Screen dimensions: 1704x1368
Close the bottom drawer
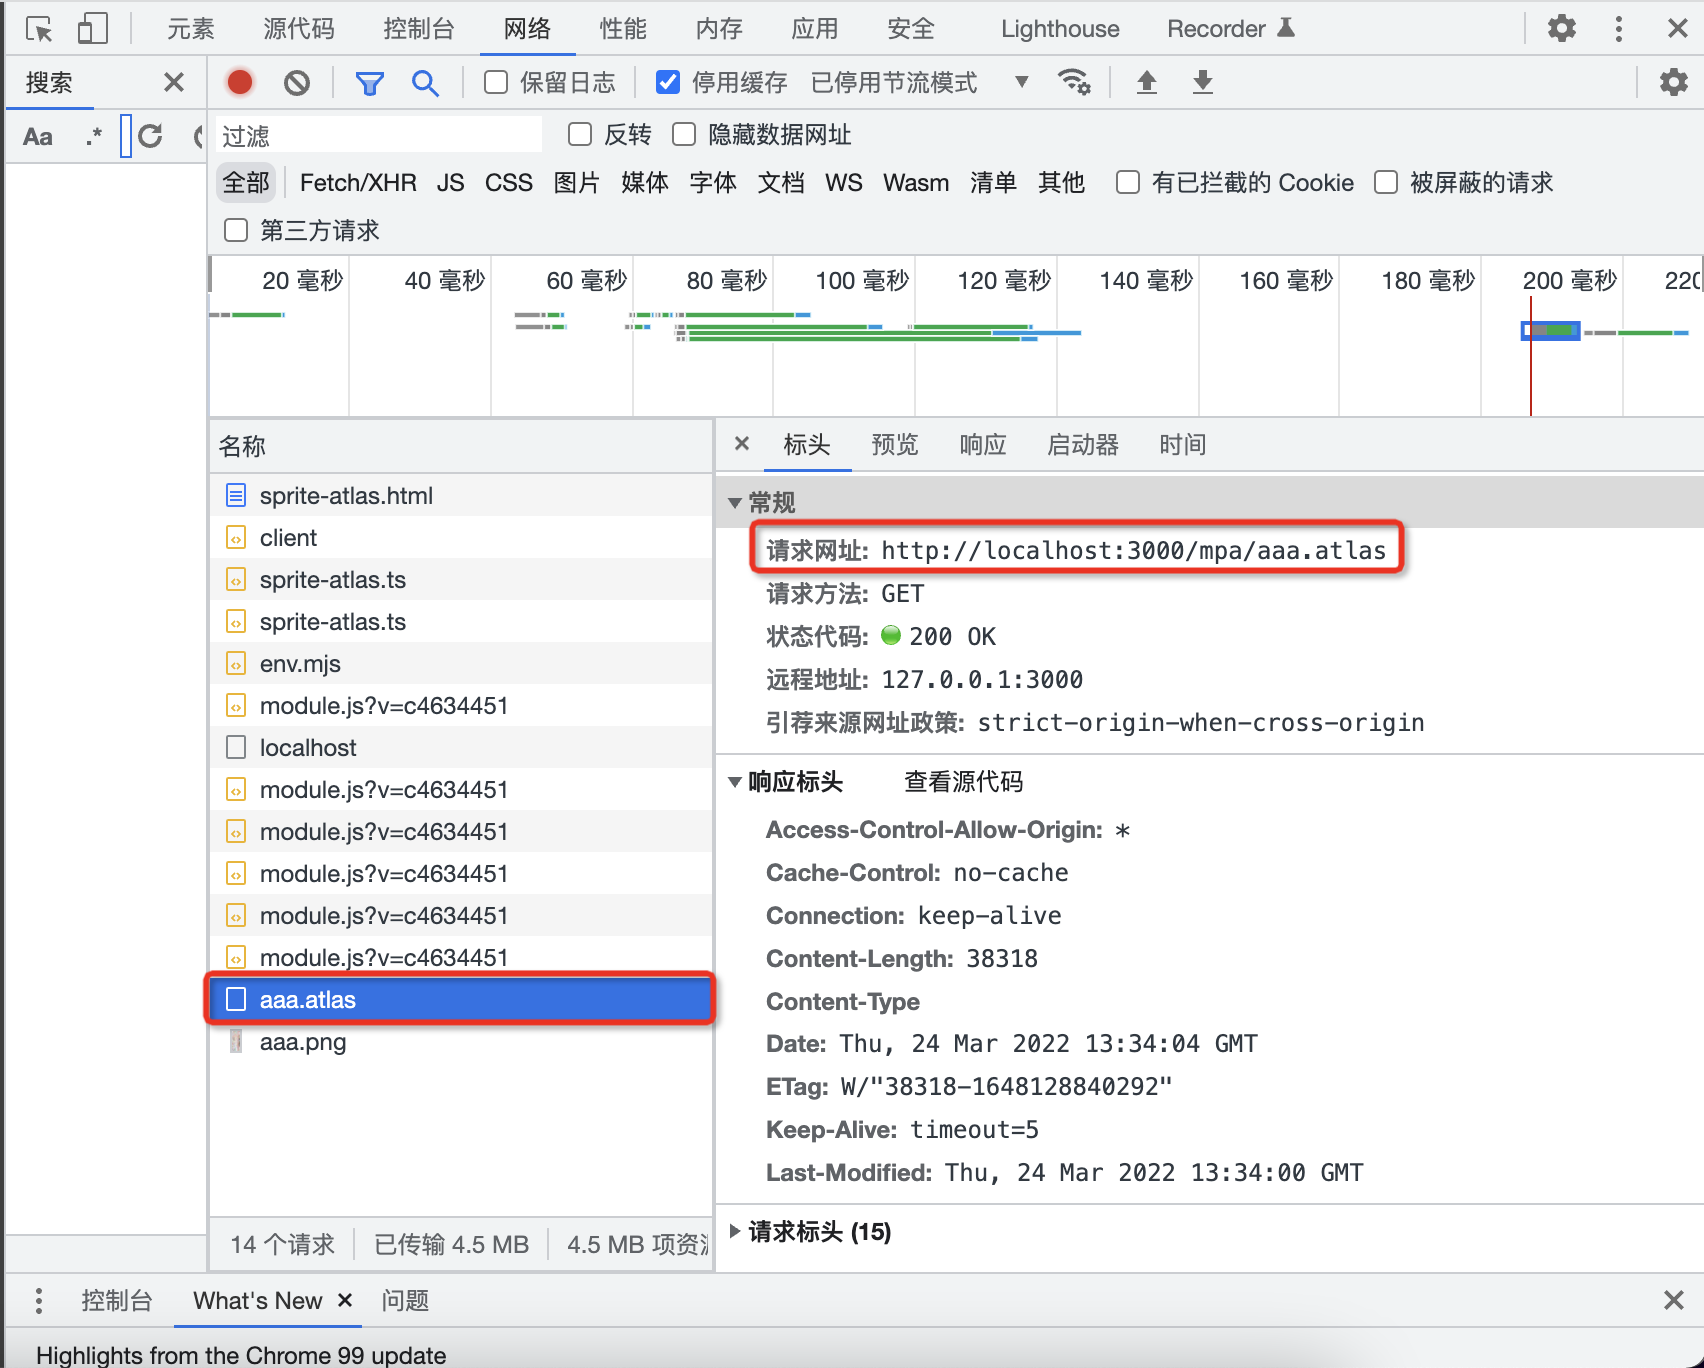click(1673, 1300)
